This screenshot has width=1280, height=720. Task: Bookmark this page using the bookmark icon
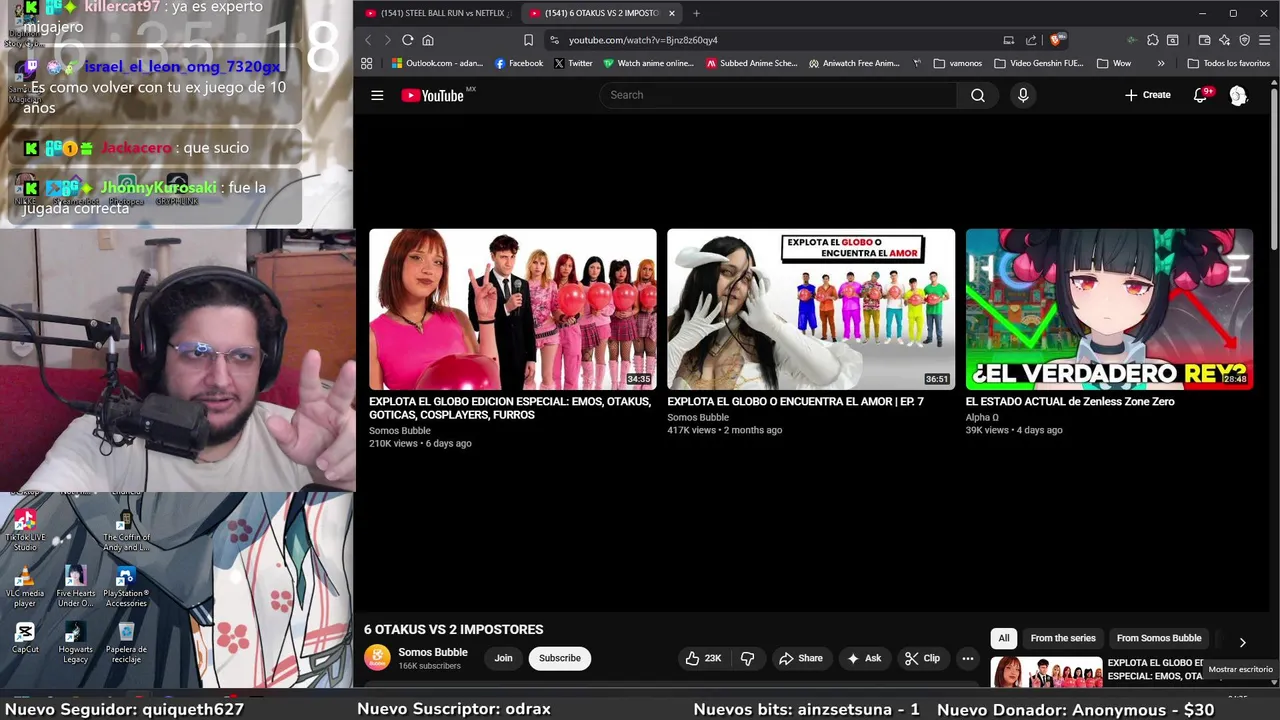pyautogui.click(x=528, y=40)
